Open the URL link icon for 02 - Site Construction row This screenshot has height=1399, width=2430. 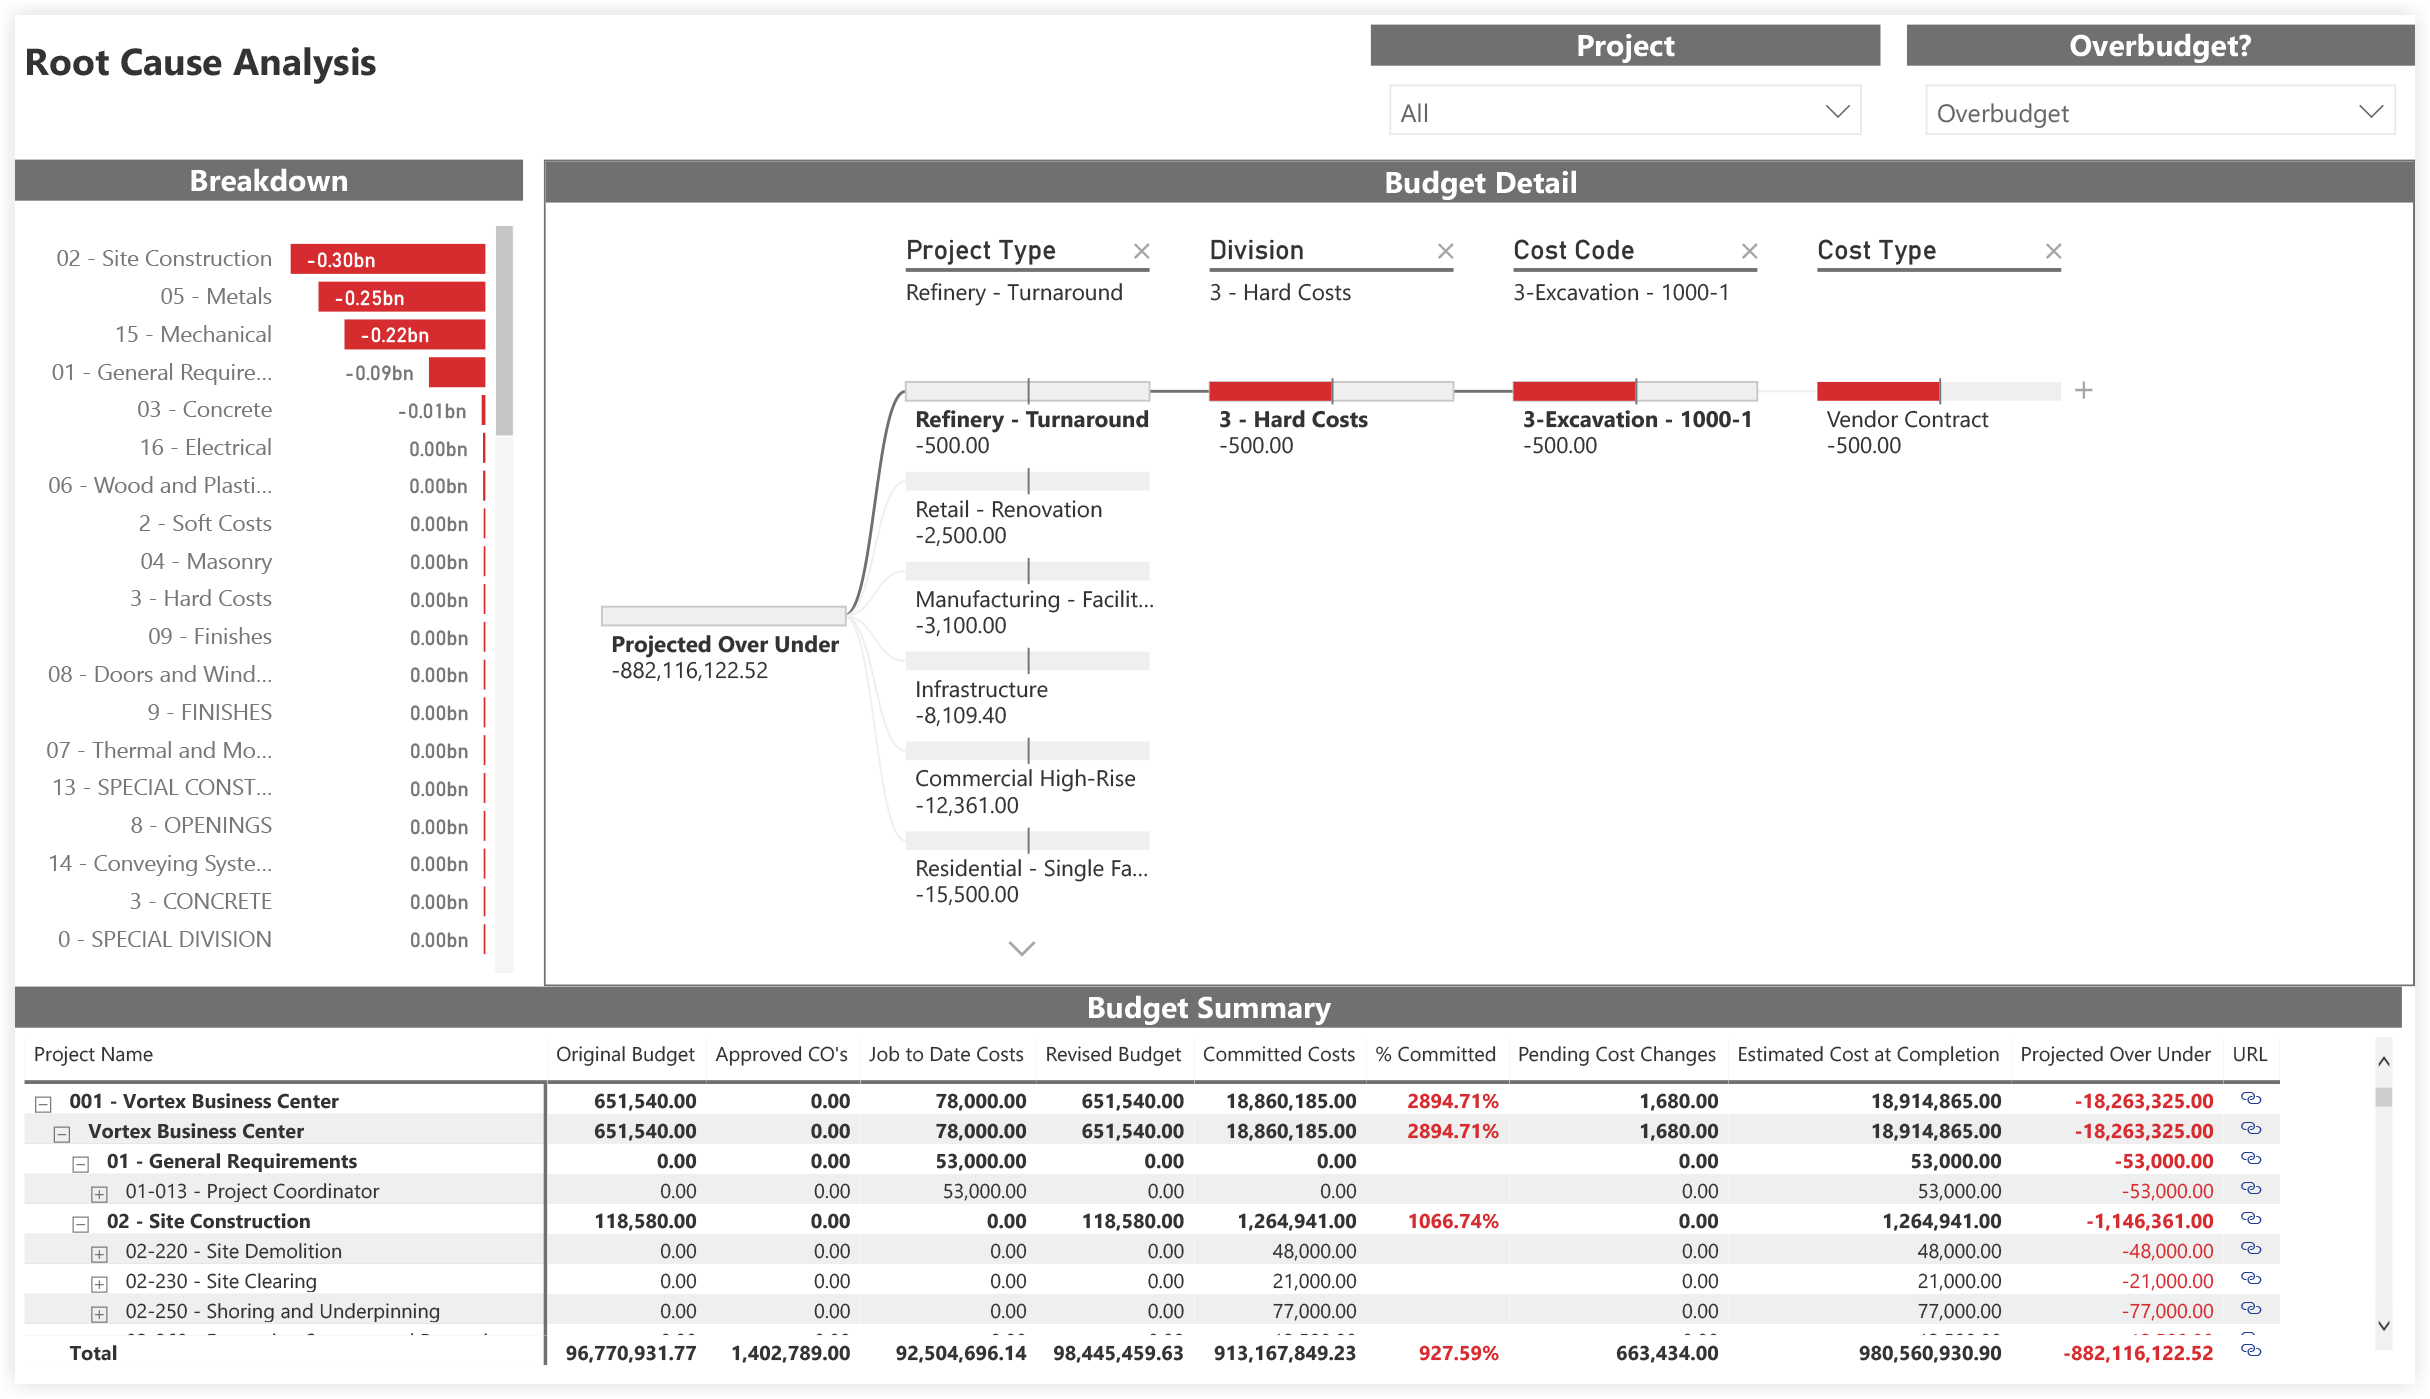tap(2250, 1218)
